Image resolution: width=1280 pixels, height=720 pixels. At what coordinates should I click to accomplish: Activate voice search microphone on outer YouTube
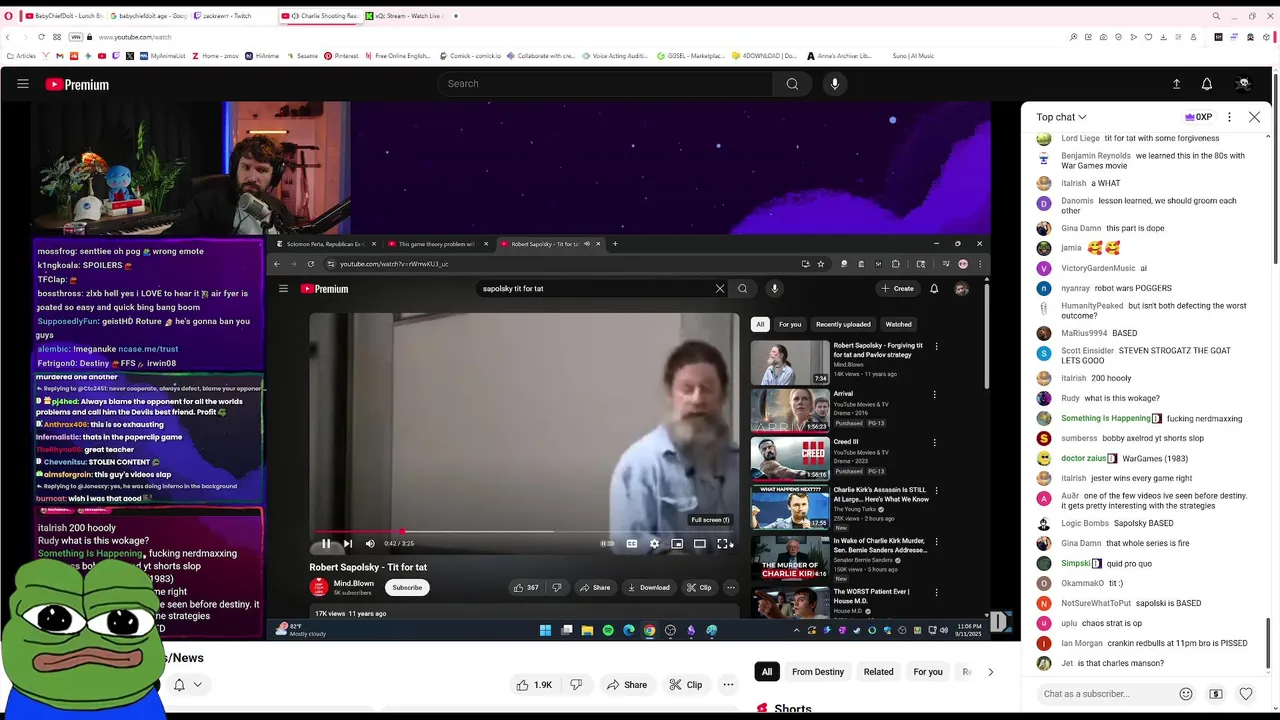point(835,84)
